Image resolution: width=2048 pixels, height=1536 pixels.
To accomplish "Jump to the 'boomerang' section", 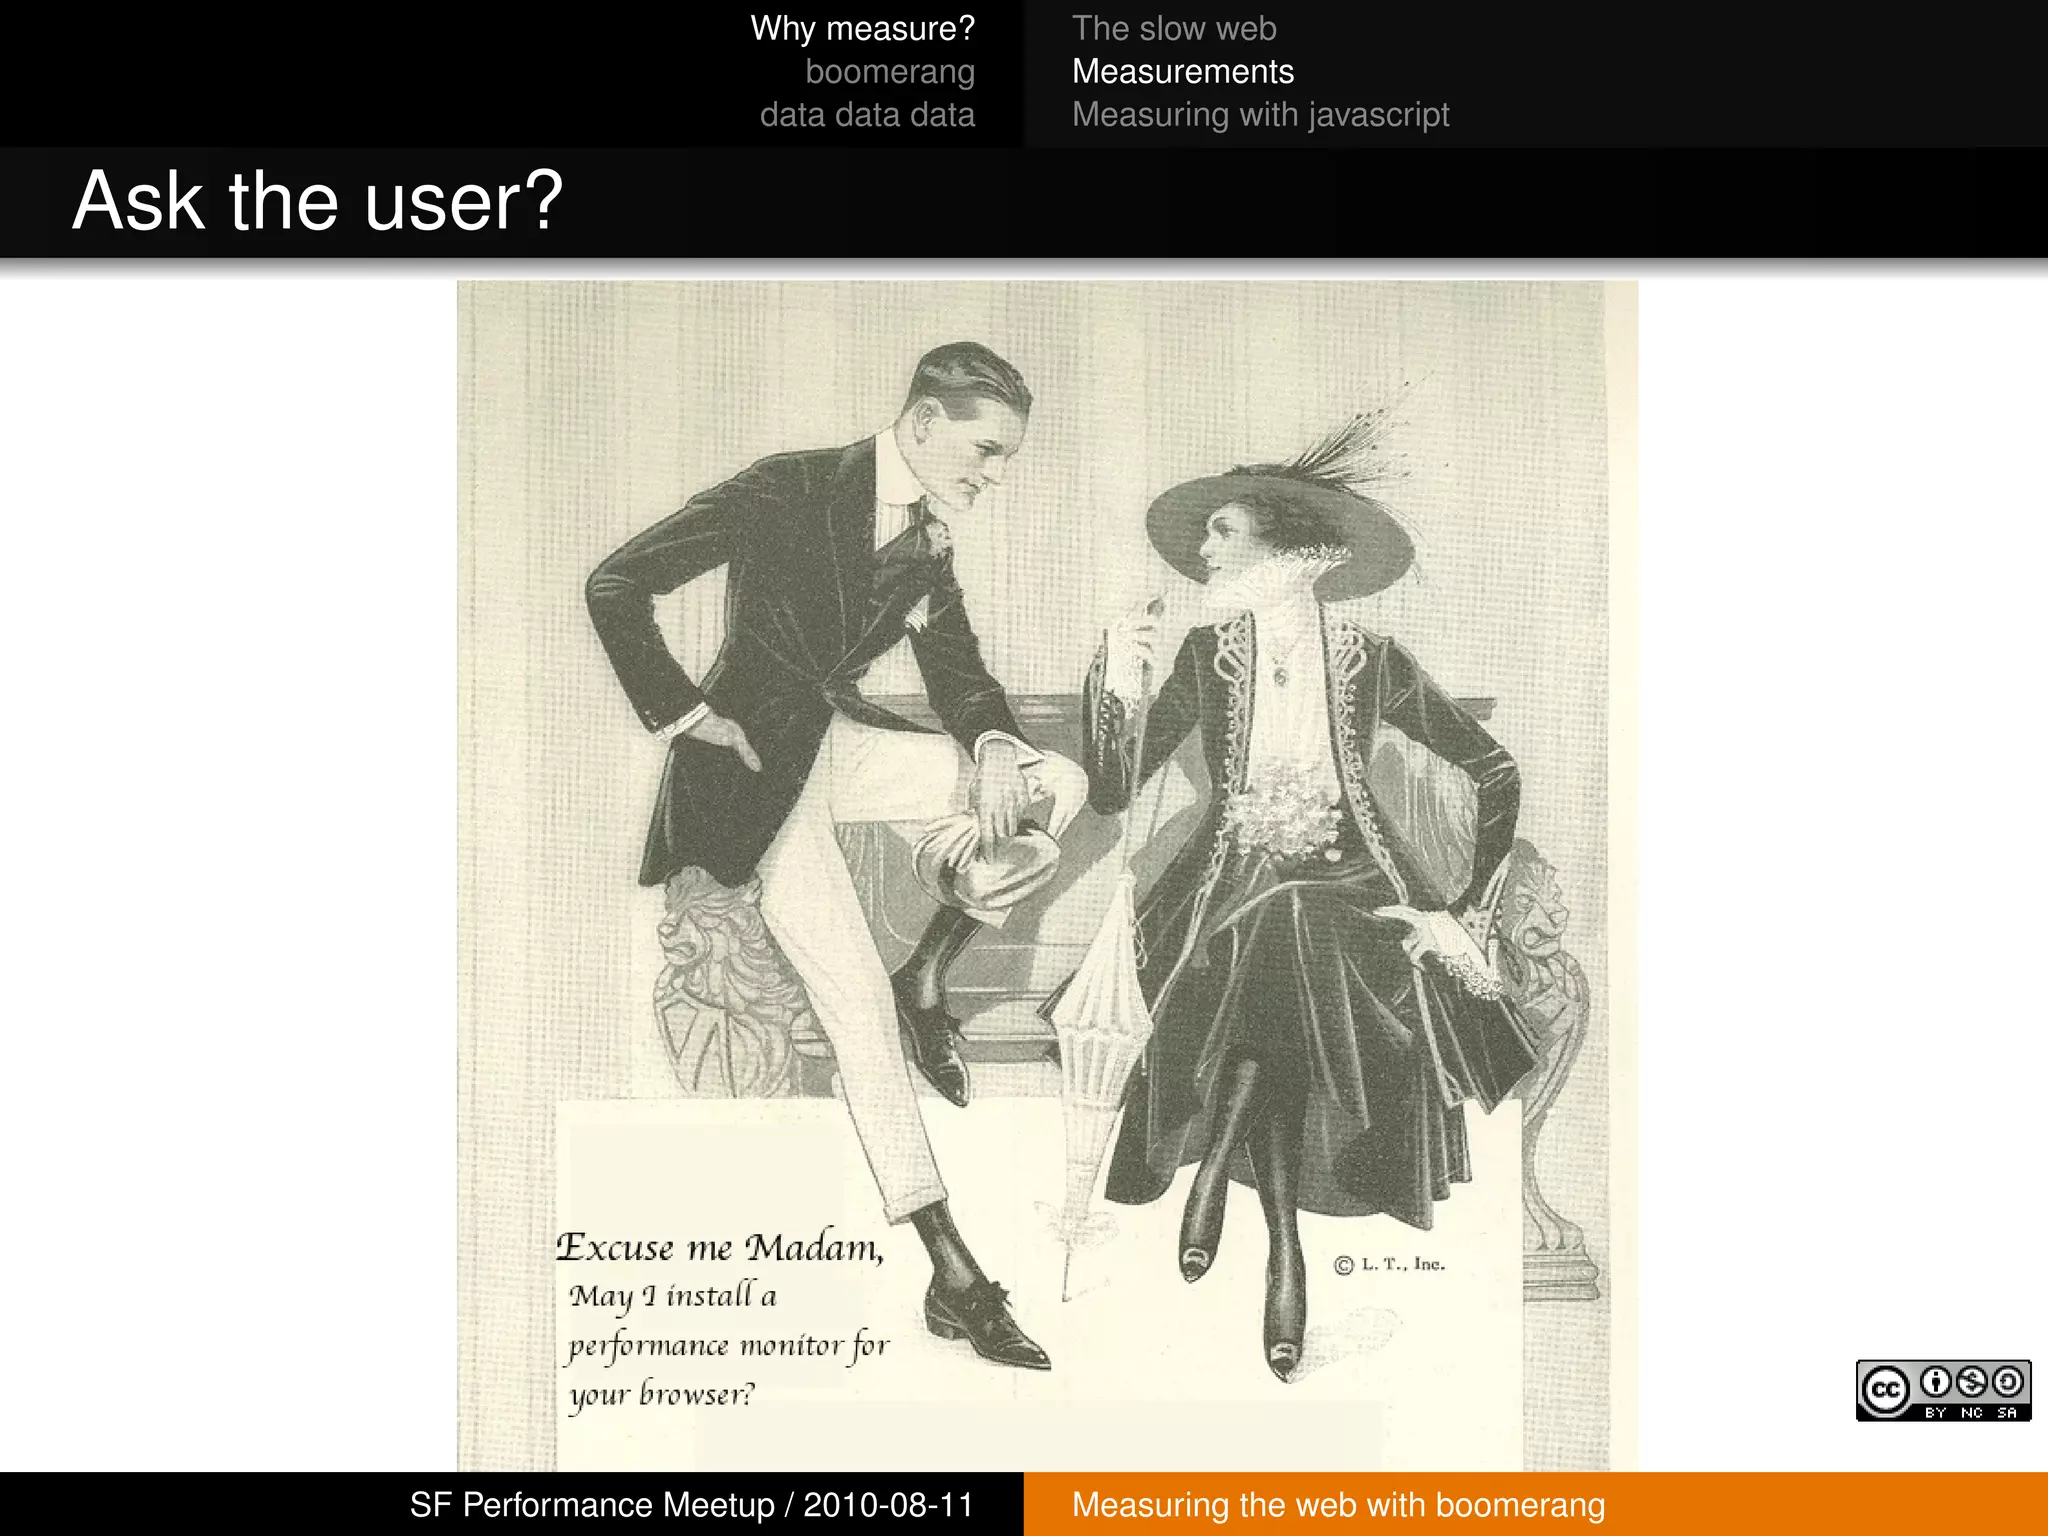I will (x=889, y=72).
